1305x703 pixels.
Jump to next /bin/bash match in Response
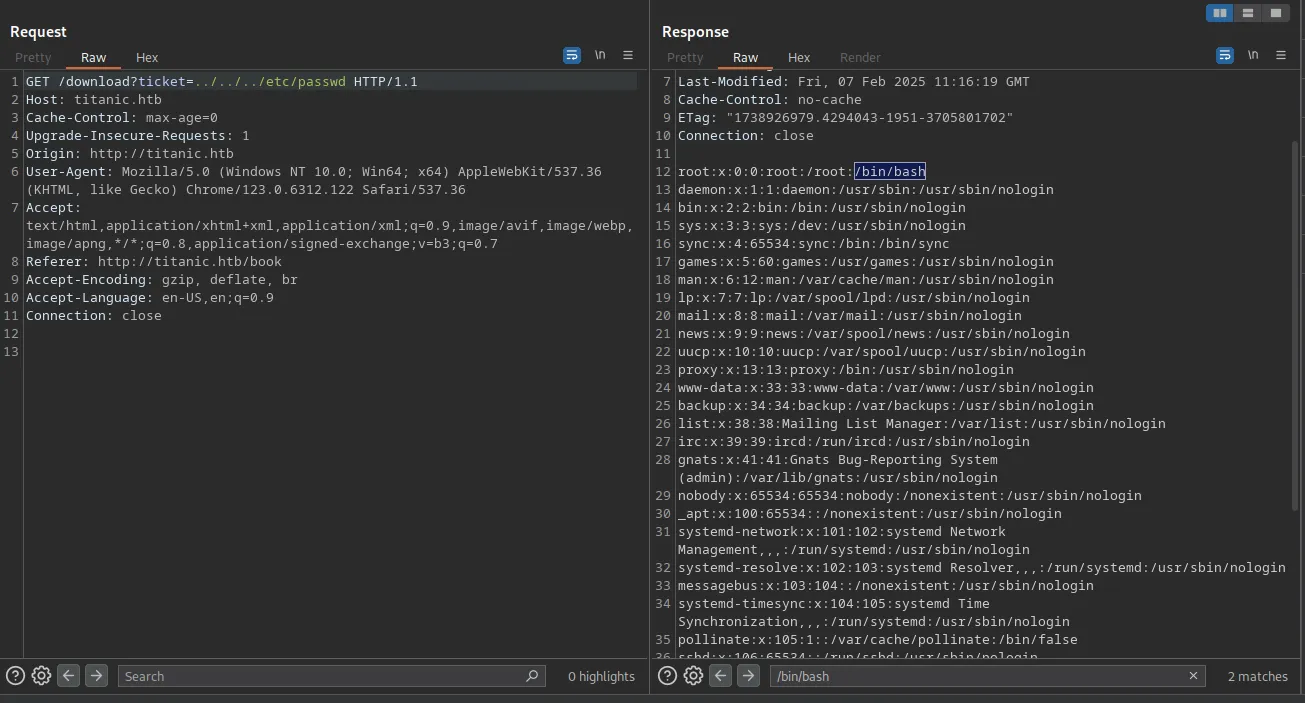pos(748,676)
